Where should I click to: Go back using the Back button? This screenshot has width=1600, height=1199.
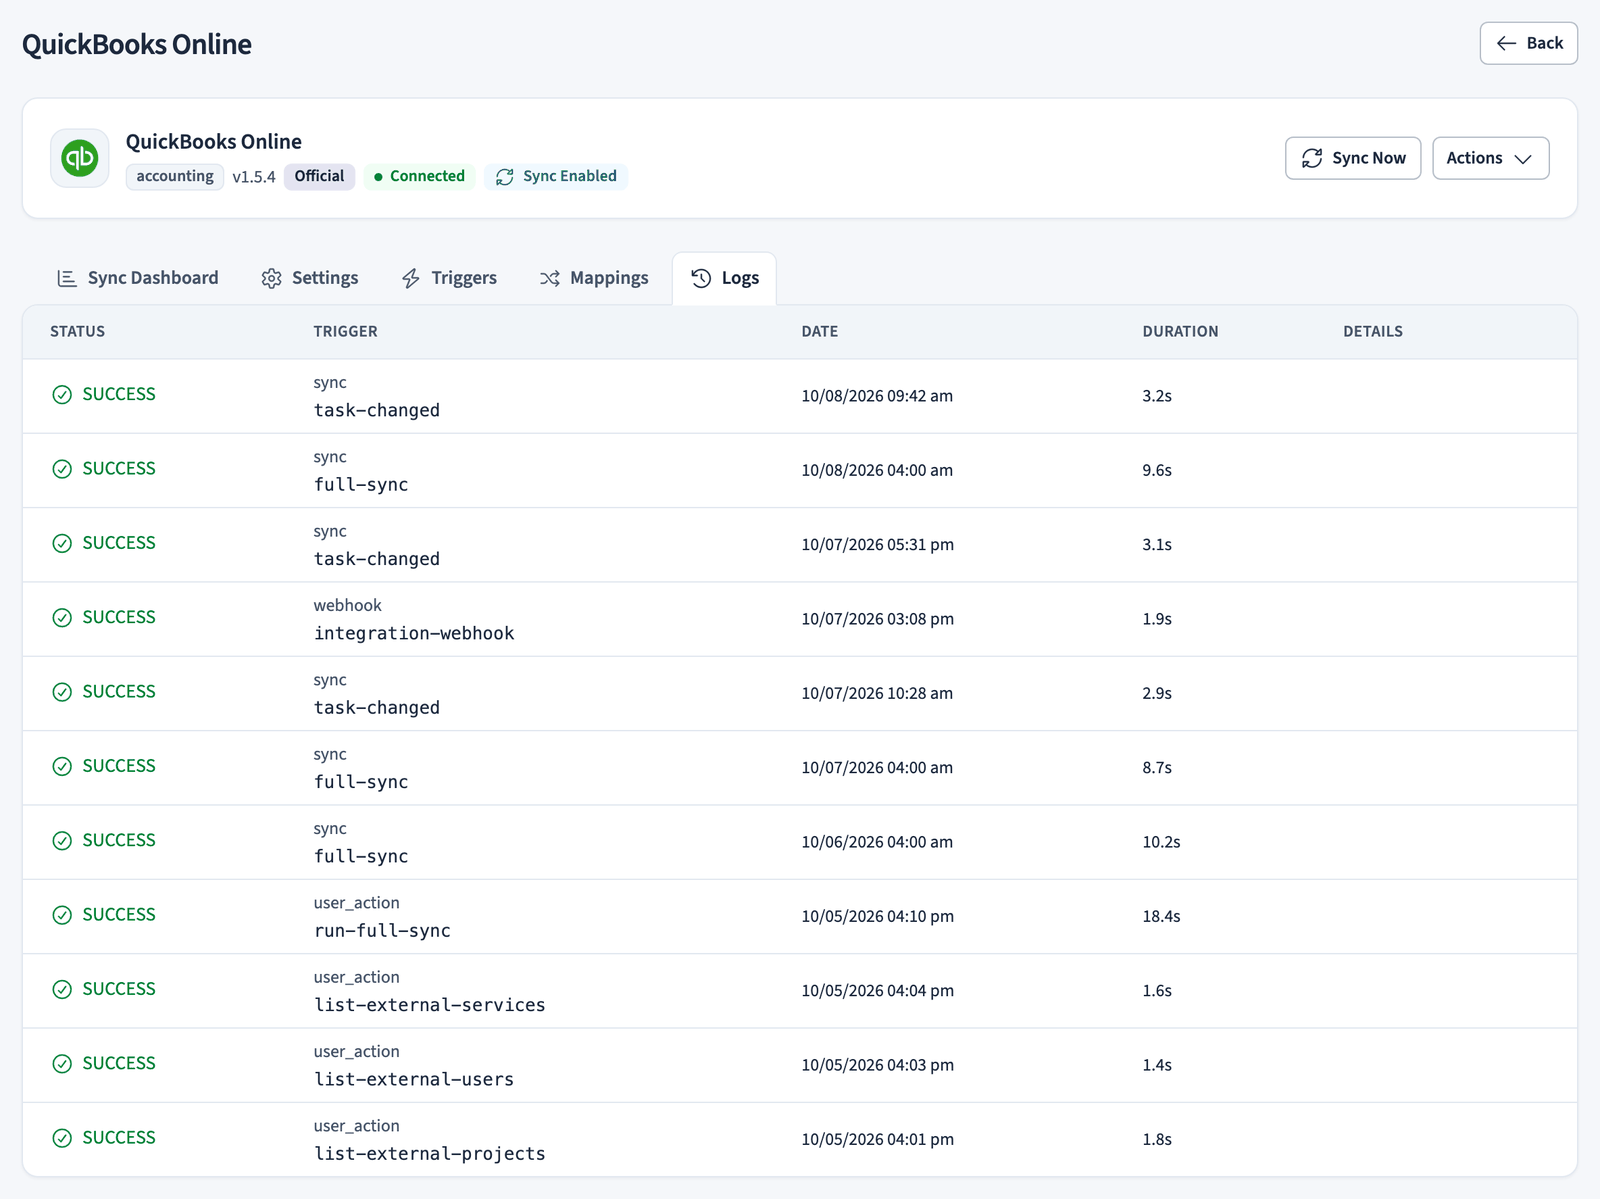1529,43
